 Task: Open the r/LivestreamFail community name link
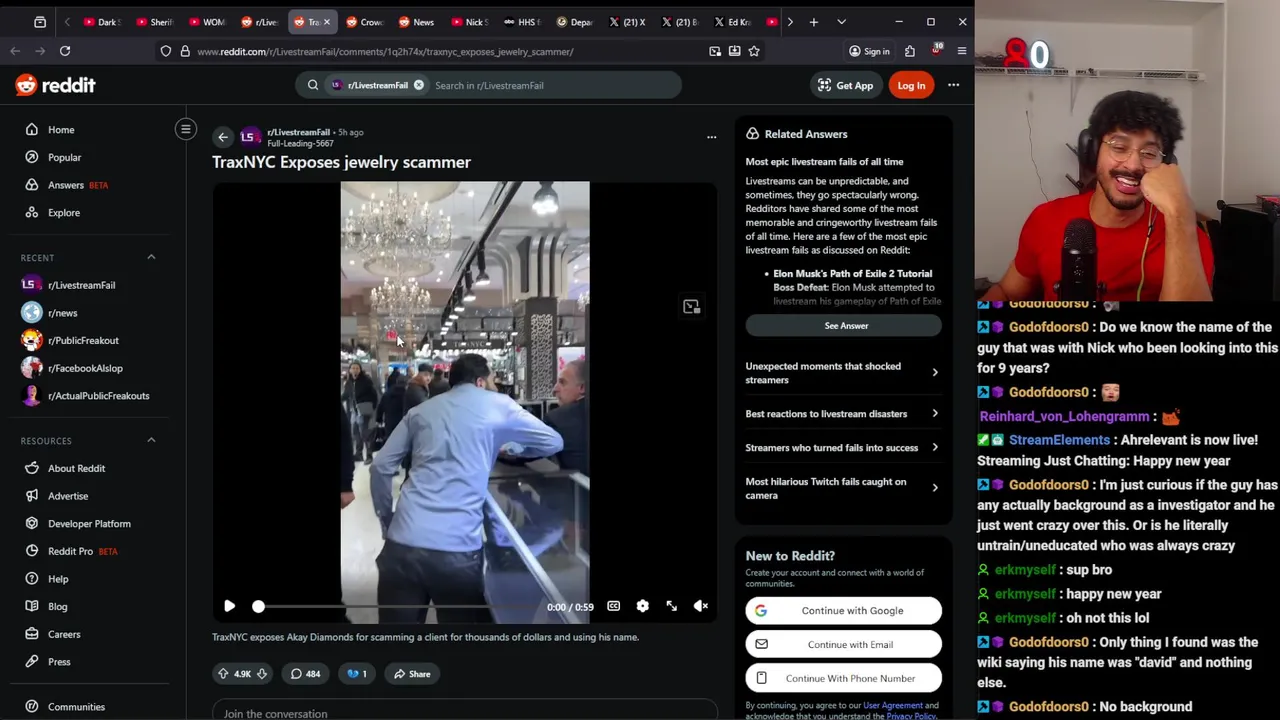click(x=298, y=132)
